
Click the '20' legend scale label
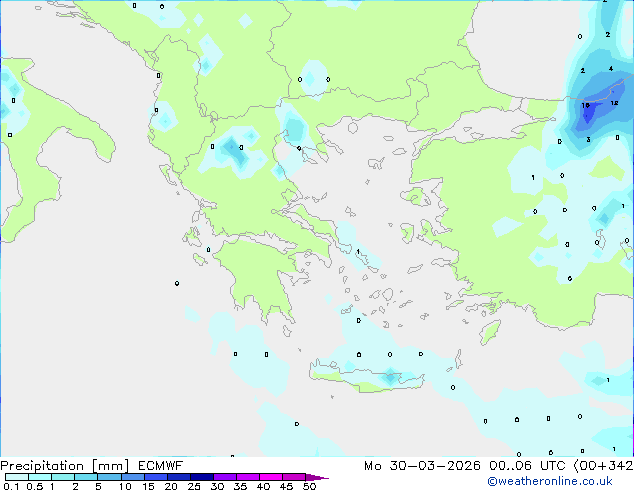point(171,486)
